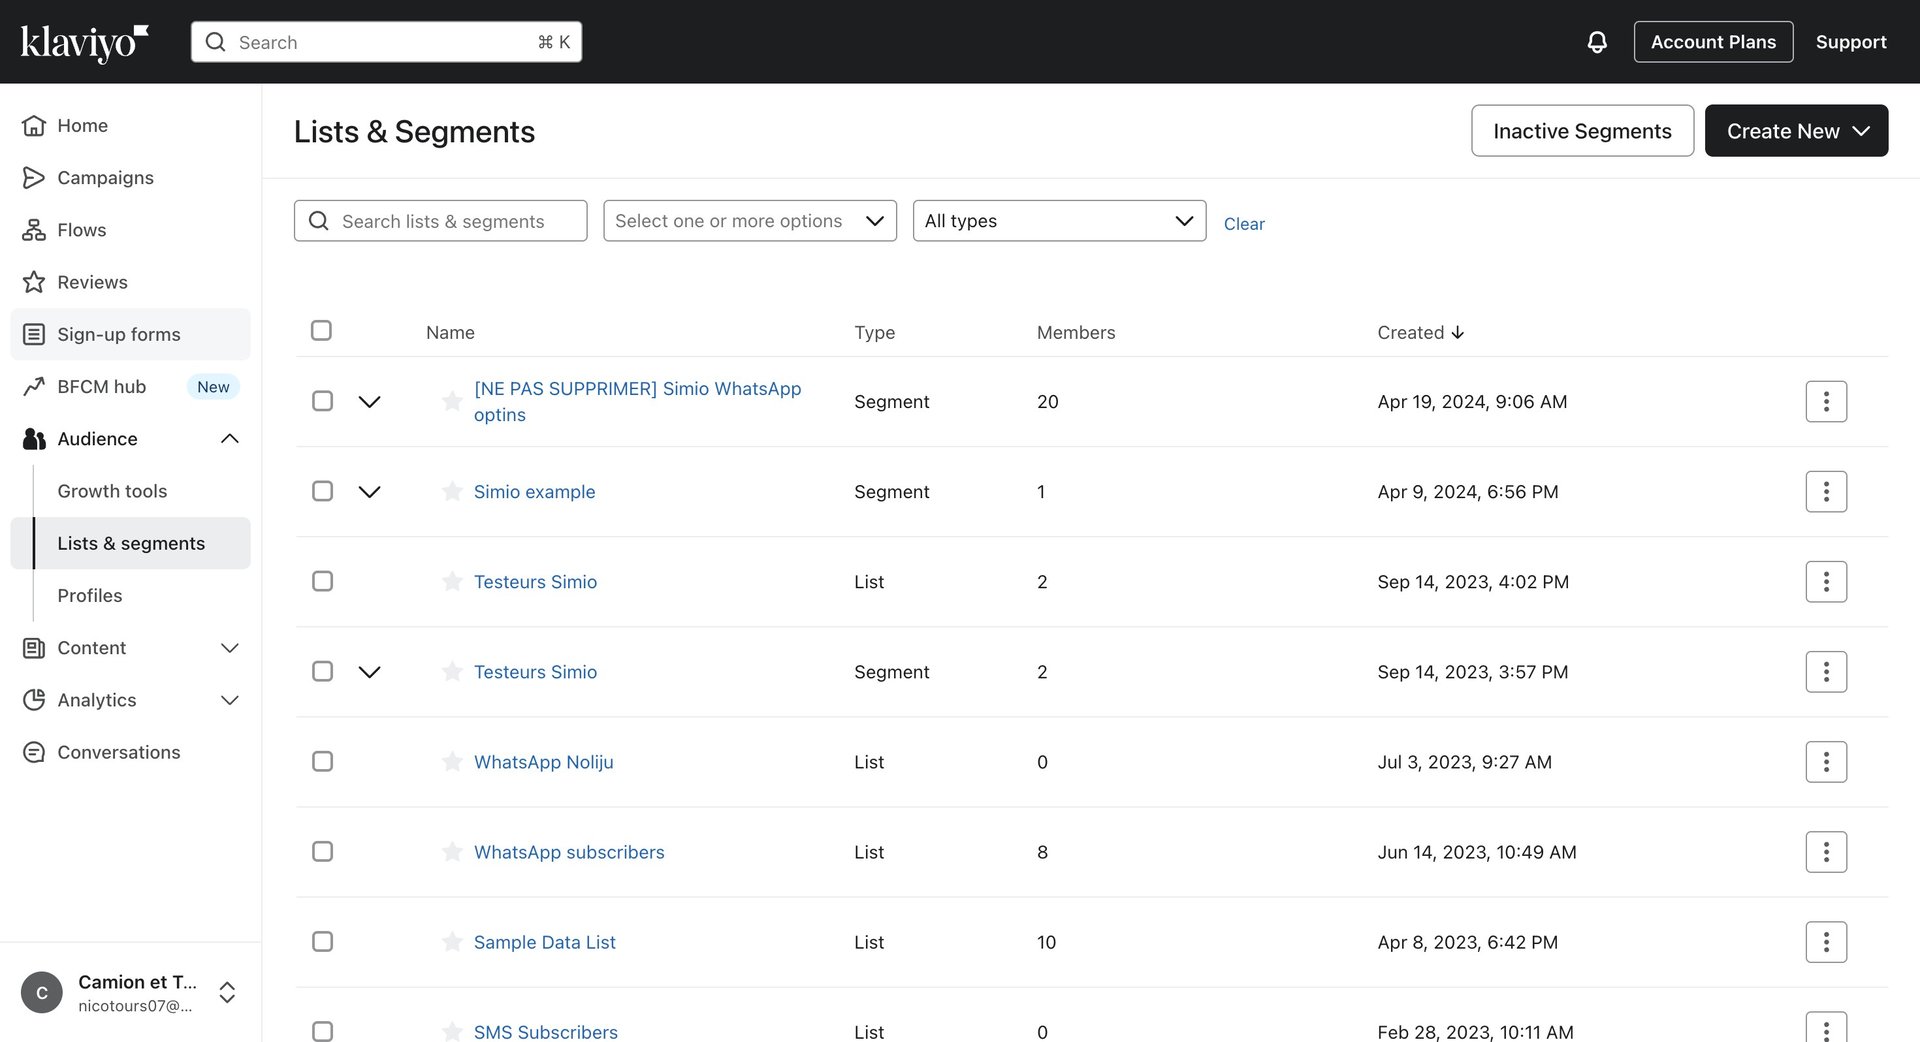This screenshot has height=1042, width=1920.
Task: Tick the WhatsApp Noliju row checkbox
Action: [322, 762]
